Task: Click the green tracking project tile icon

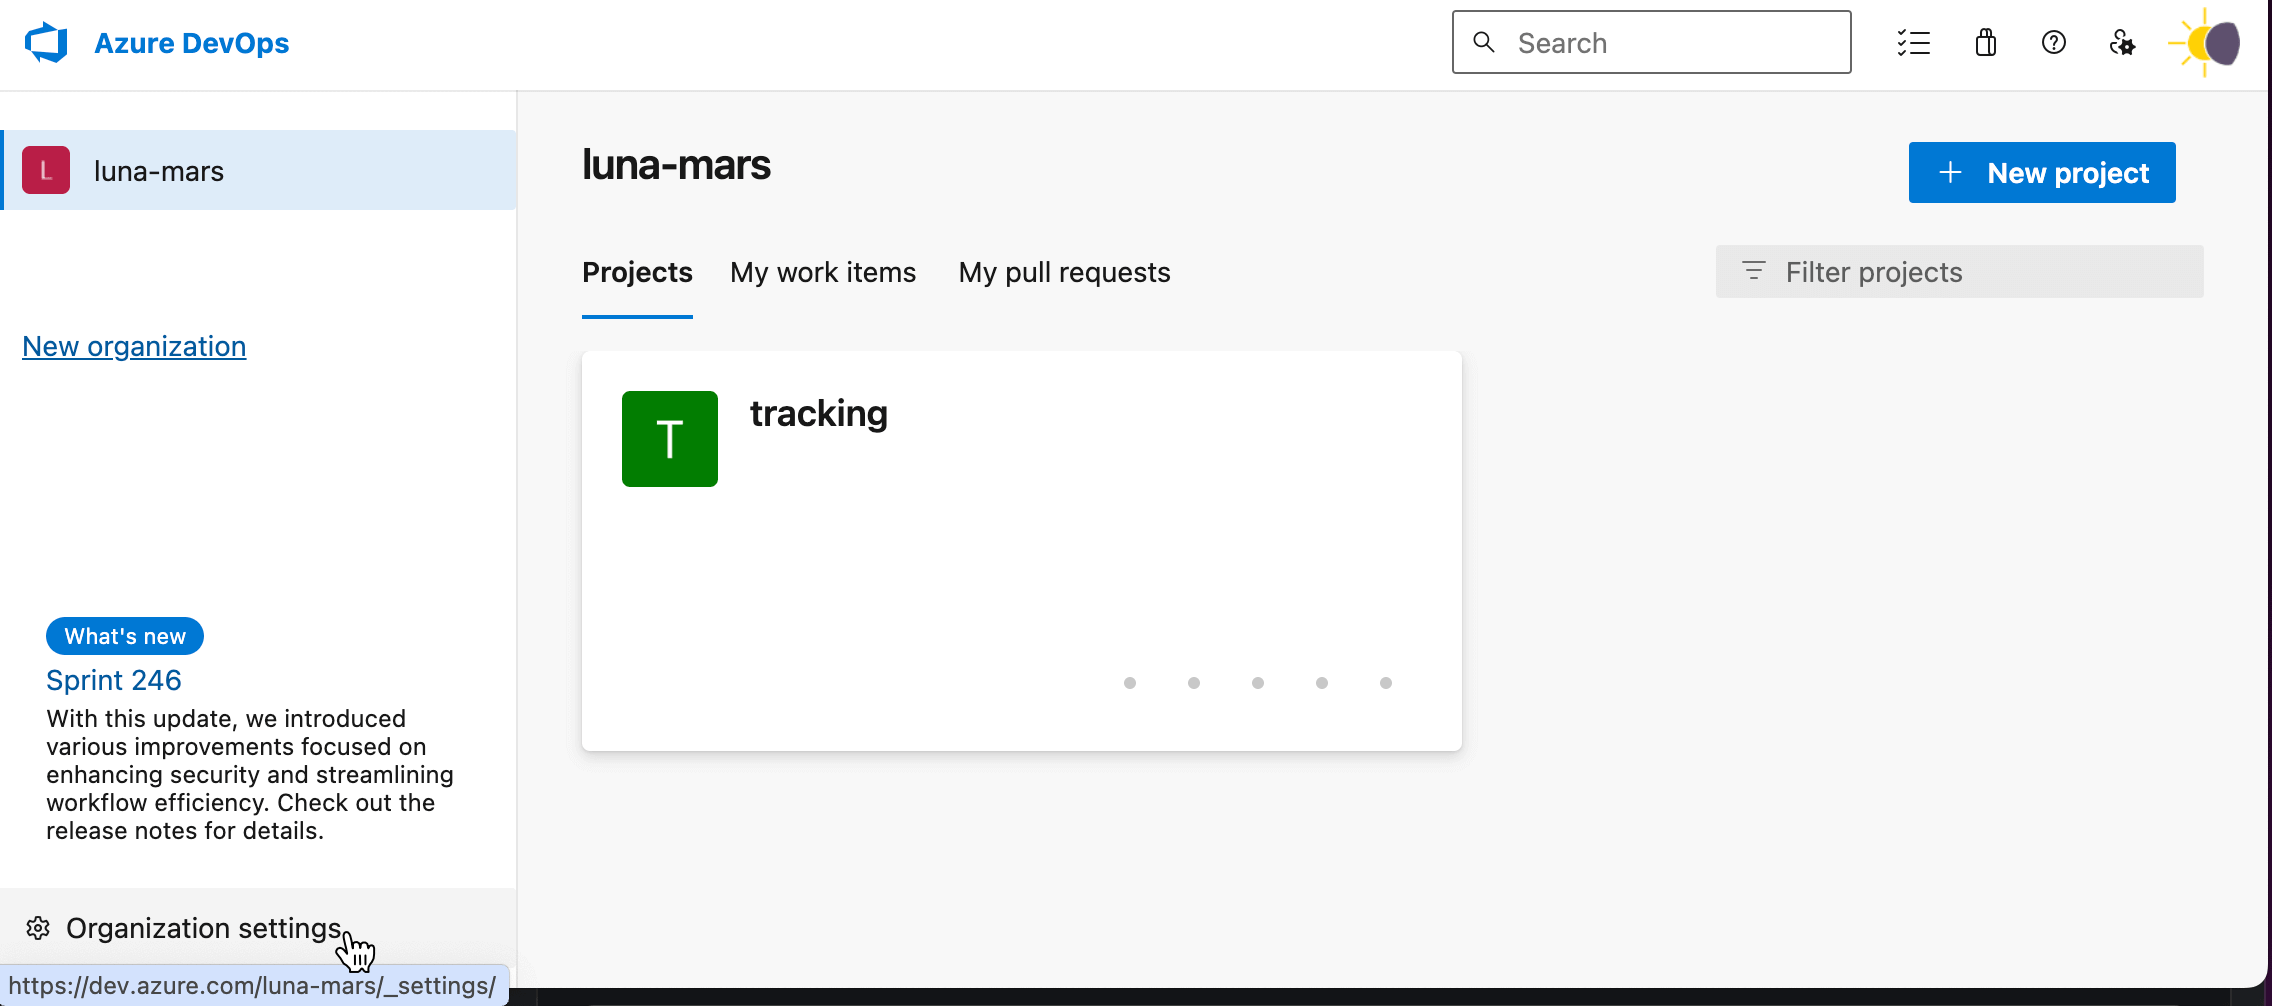Action: (669, 439)
